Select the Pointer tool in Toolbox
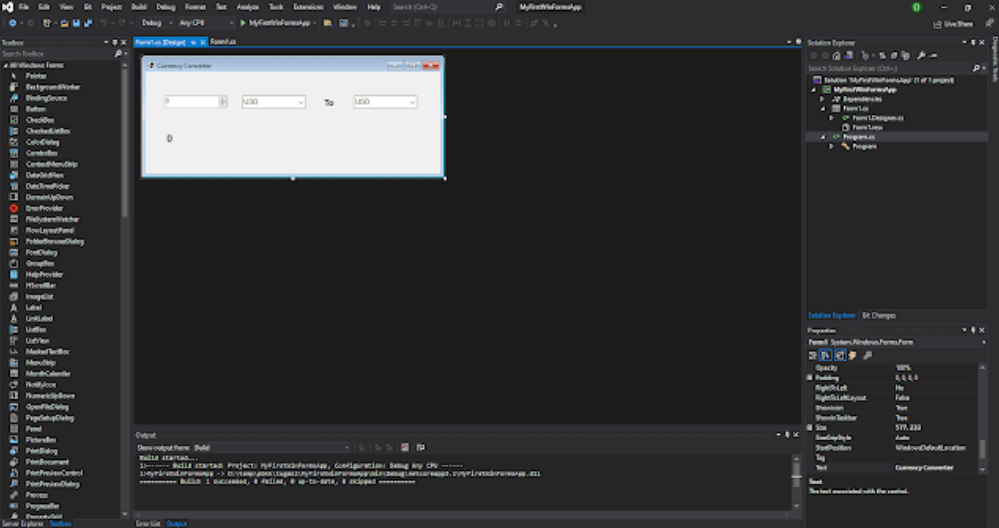The width and height of the screenshot is (999, 528). click(36, 76)
